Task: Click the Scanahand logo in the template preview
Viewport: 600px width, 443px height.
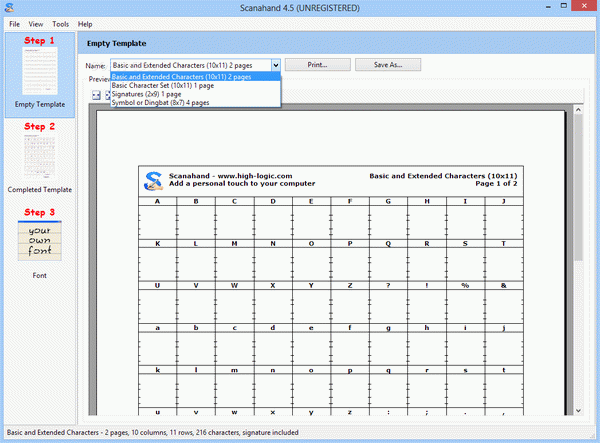Action: 153,181
